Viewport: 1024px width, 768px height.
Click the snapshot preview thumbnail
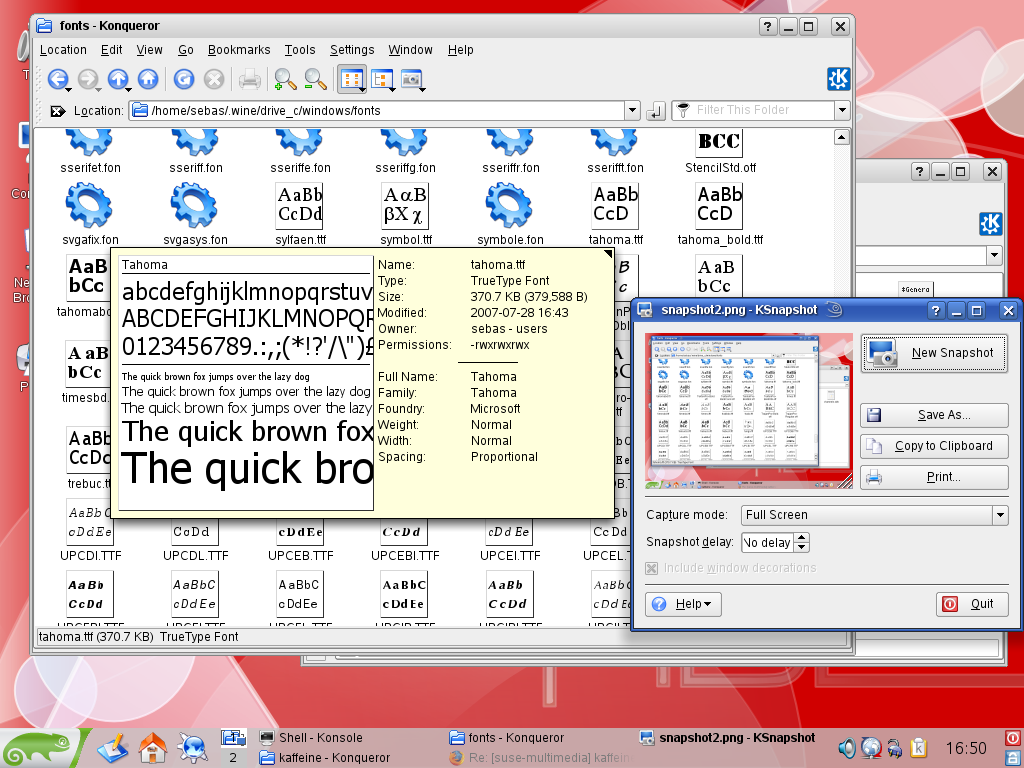pyautogui.click(x=748, y=411)
